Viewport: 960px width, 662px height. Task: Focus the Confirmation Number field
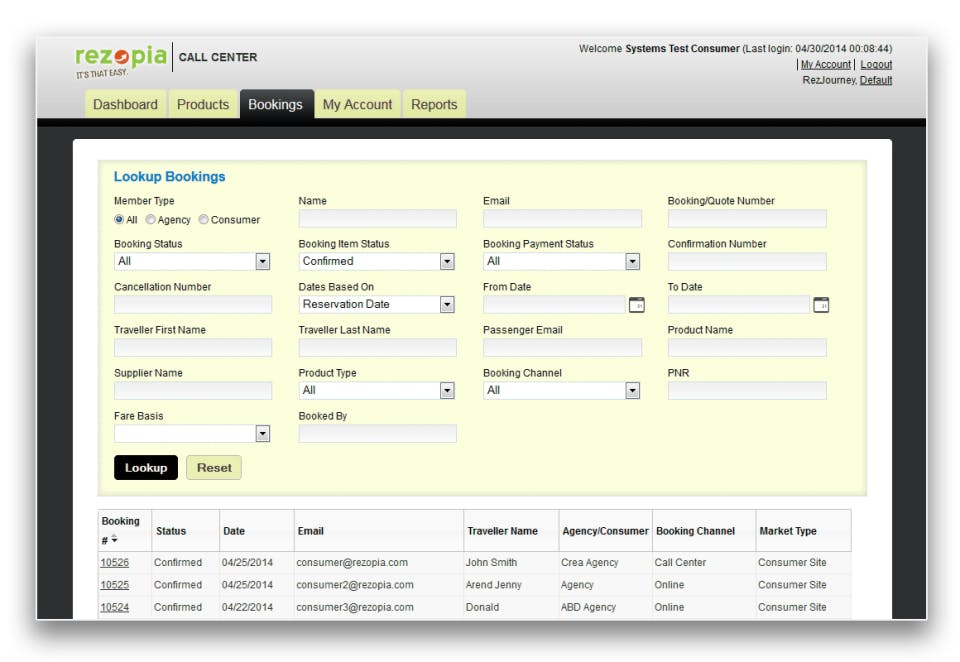pyautogui.click(x=747, y=261)
